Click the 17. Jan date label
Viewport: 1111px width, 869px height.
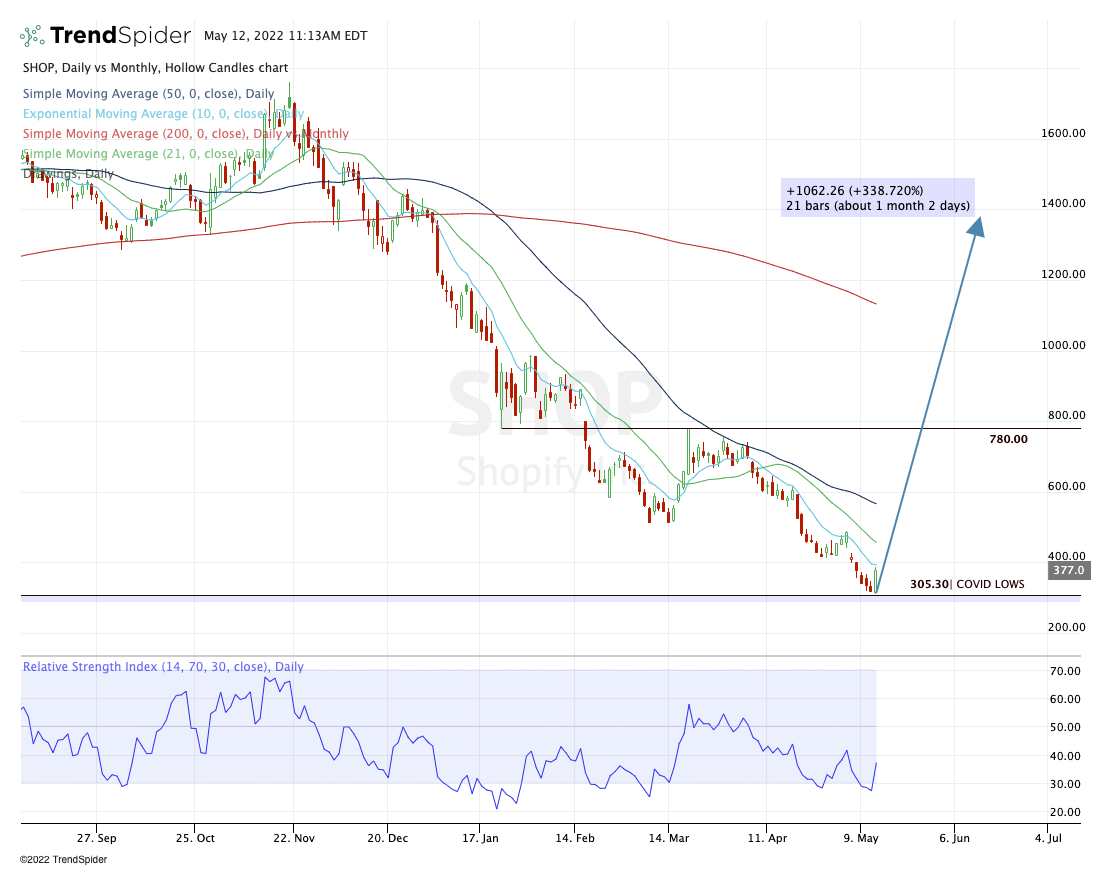click(x=480, y=838)
